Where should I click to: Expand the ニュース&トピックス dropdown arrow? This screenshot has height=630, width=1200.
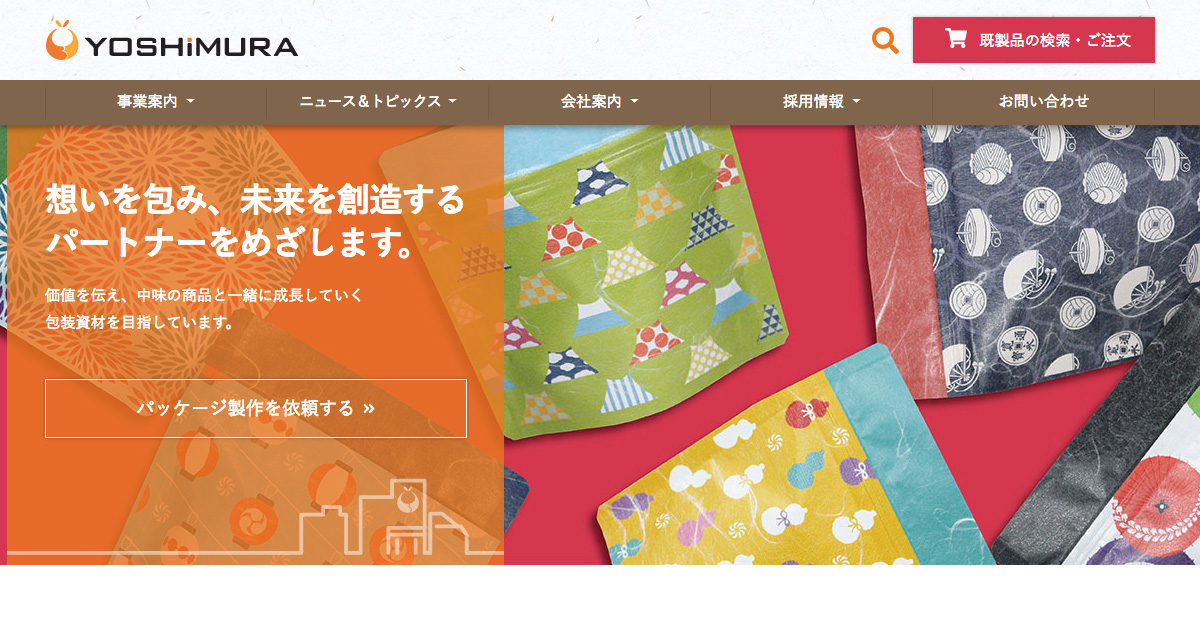click(x=452, y=101)
